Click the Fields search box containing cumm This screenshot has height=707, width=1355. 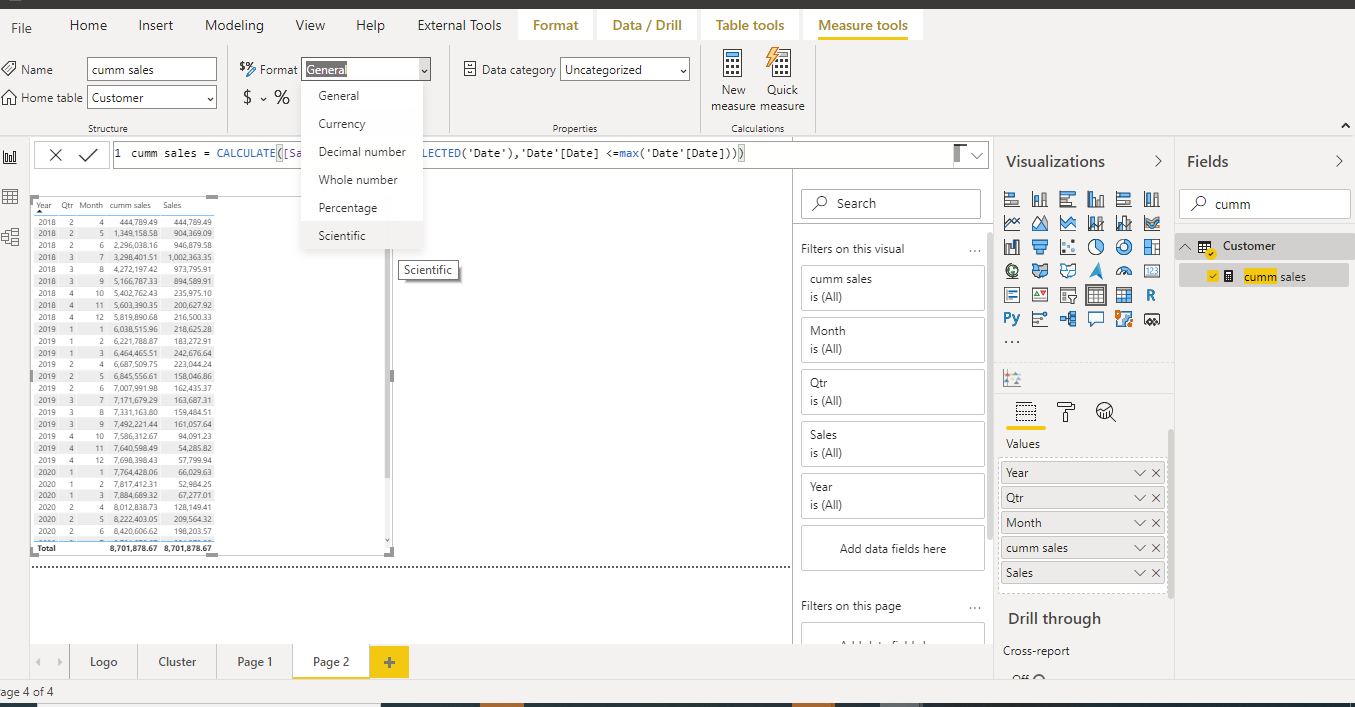tap(1265, 204)
